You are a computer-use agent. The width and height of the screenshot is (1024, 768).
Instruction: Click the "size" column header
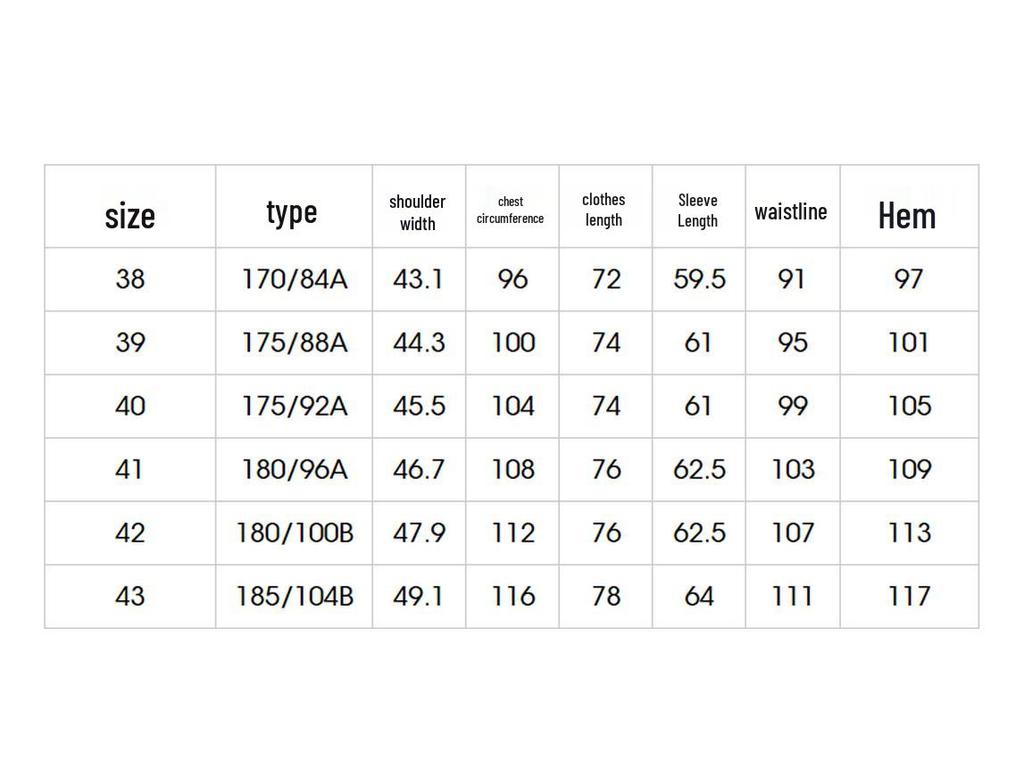[x=130, y=215]
